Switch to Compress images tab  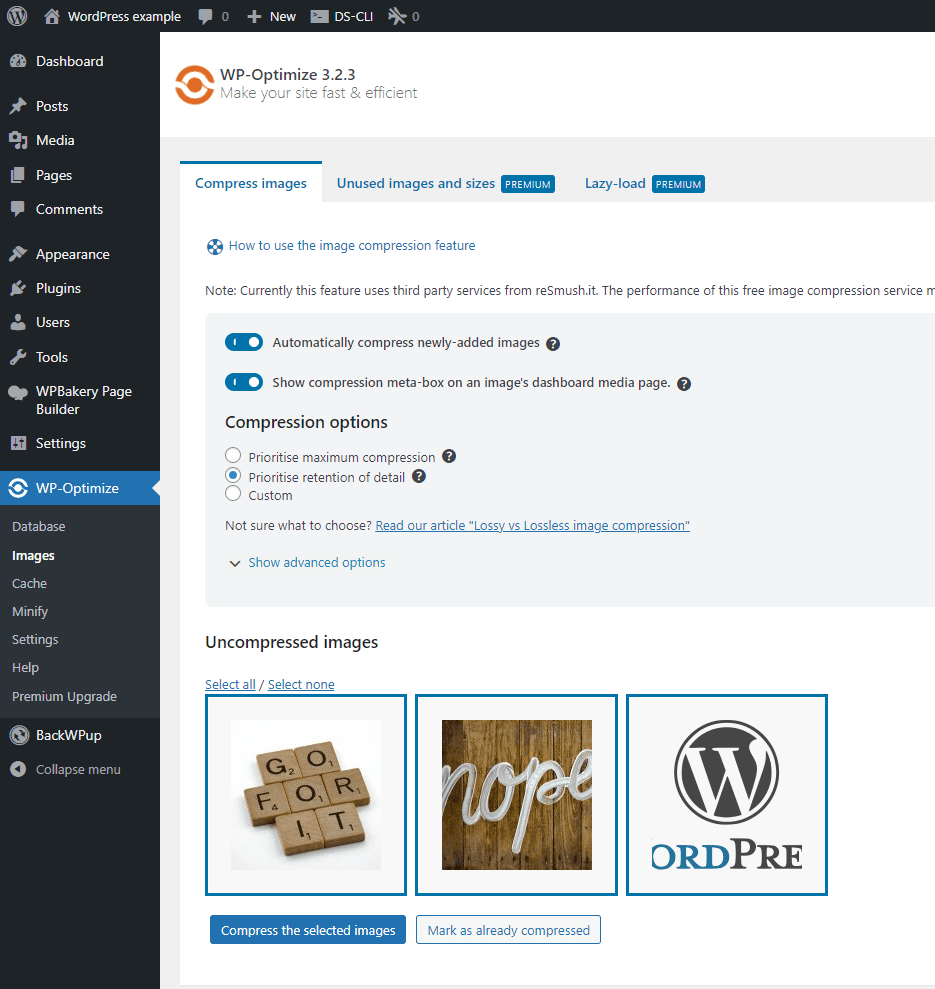251,183
